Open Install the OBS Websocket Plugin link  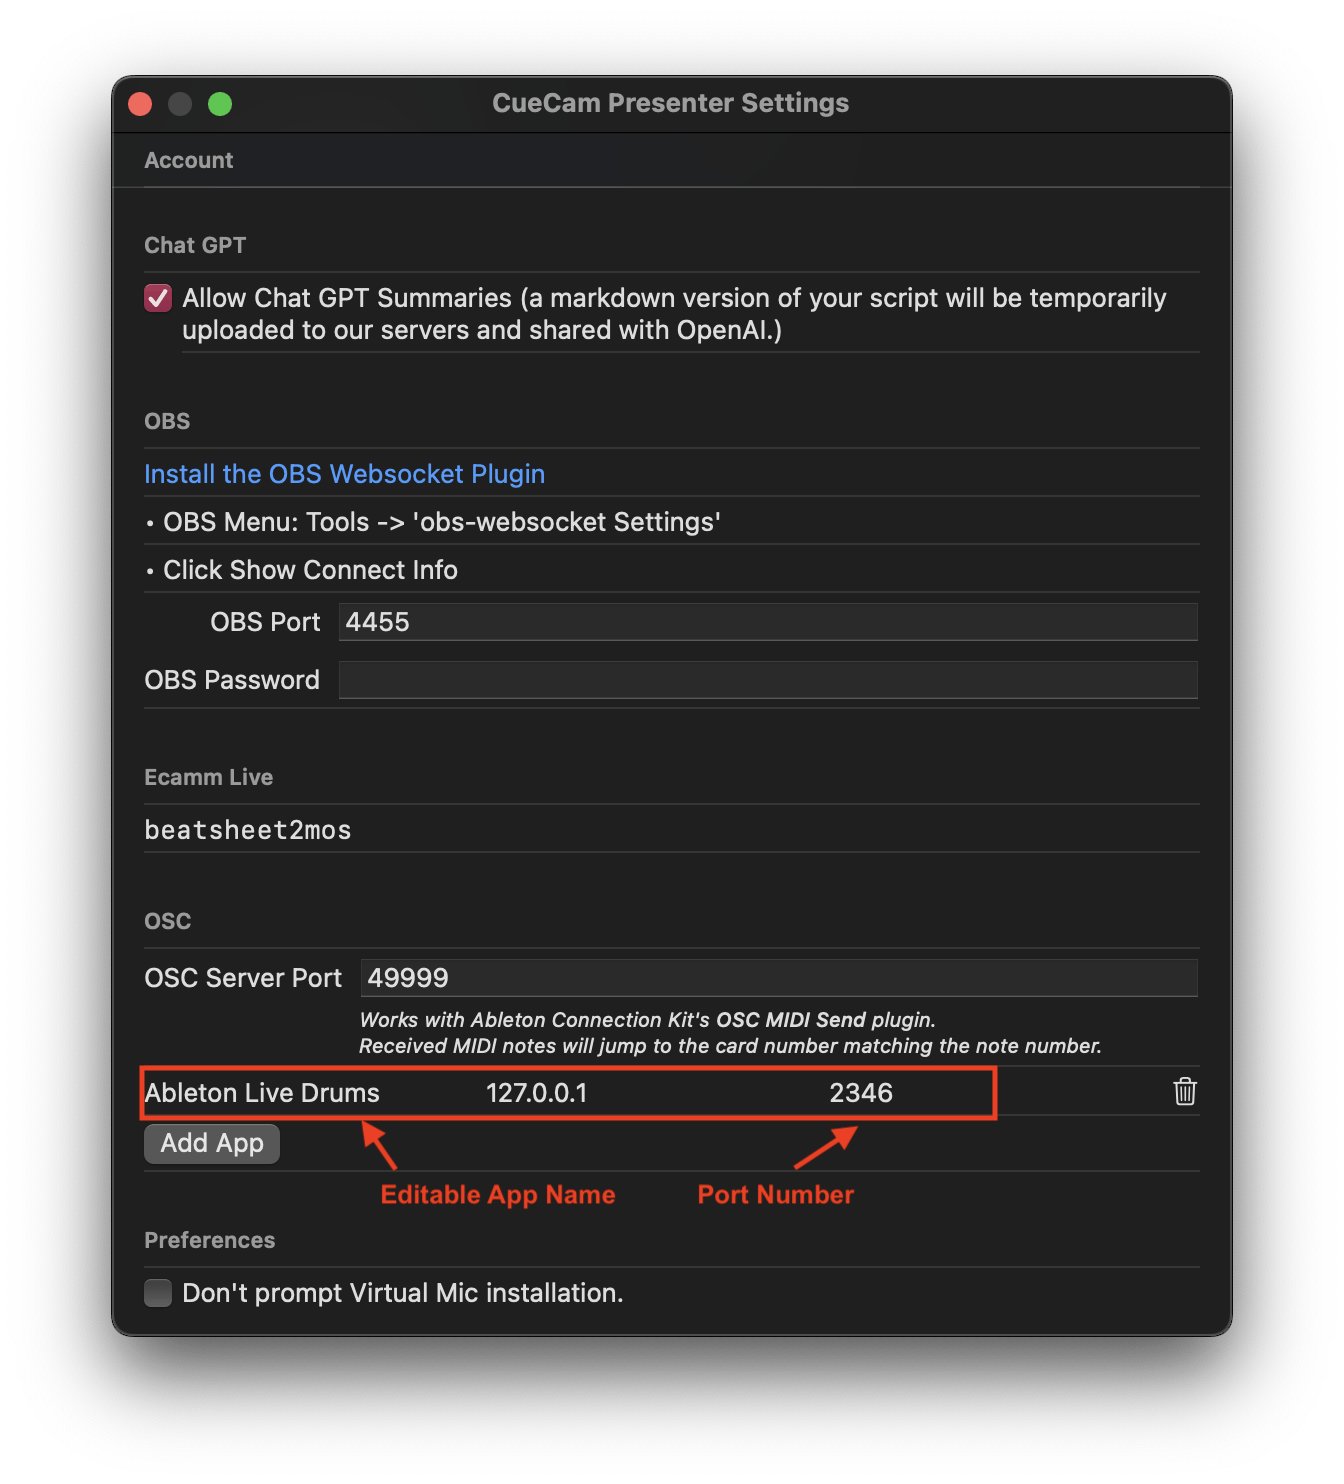tap(344, 474)
